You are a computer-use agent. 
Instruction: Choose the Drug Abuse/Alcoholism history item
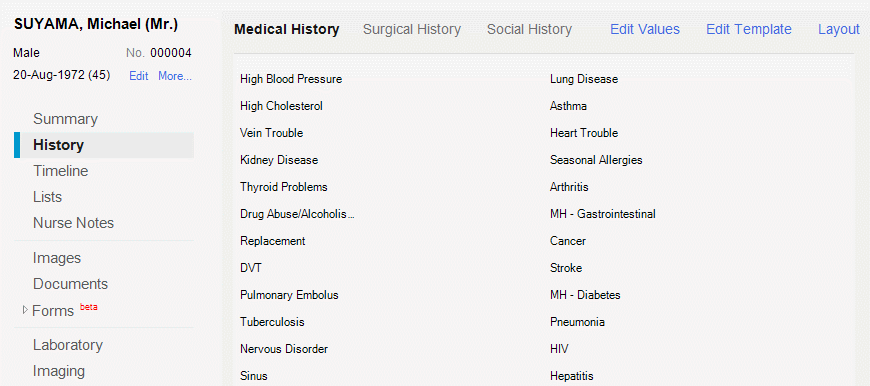[297, 214]
